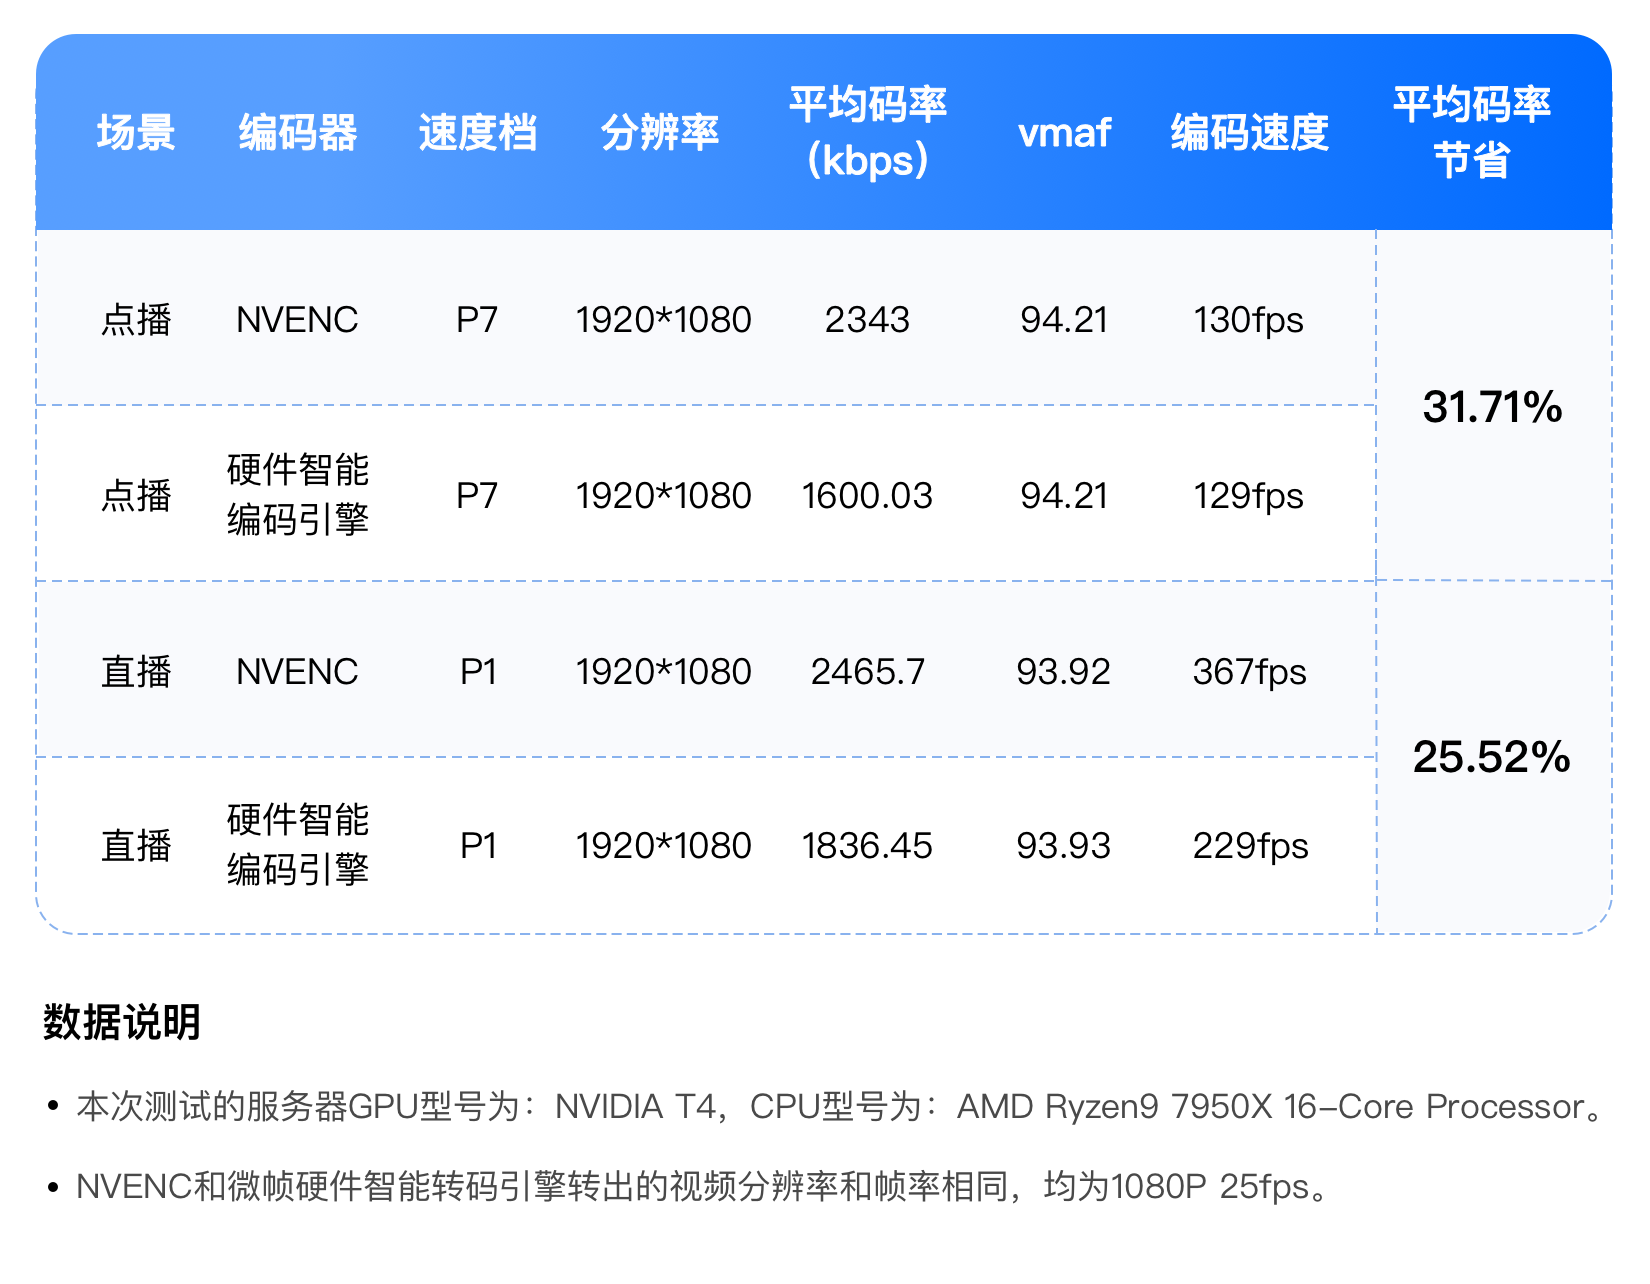Click the 编码器 column header
The width and height of the screenshot is (1650, 1284).
[x=297, y=132]
